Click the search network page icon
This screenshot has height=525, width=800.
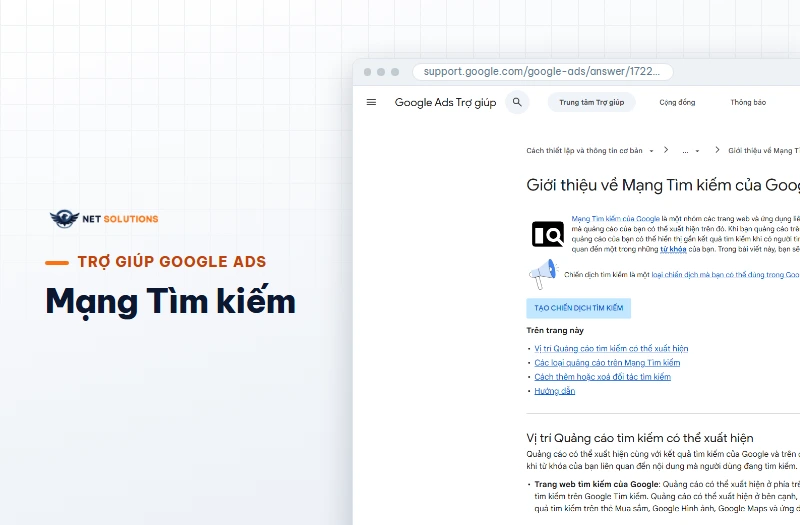(x=547, y=234)
